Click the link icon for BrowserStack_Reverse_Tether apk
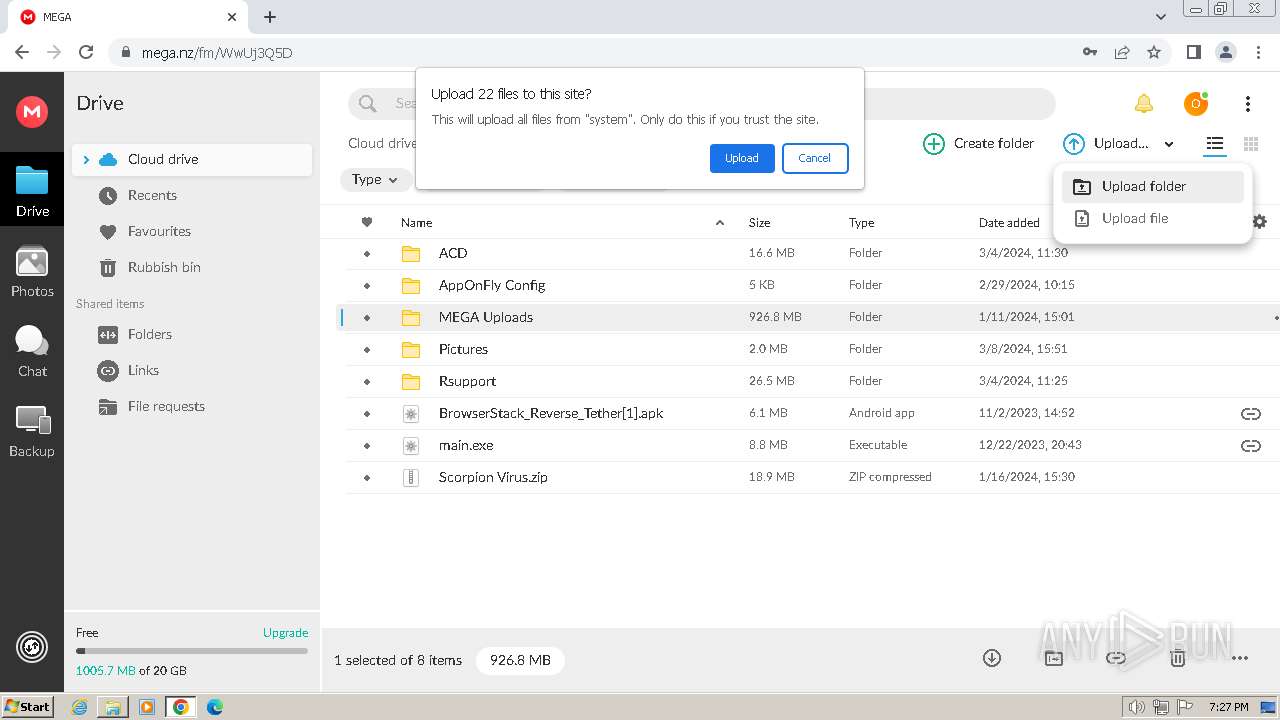 tap(1250, 414)
